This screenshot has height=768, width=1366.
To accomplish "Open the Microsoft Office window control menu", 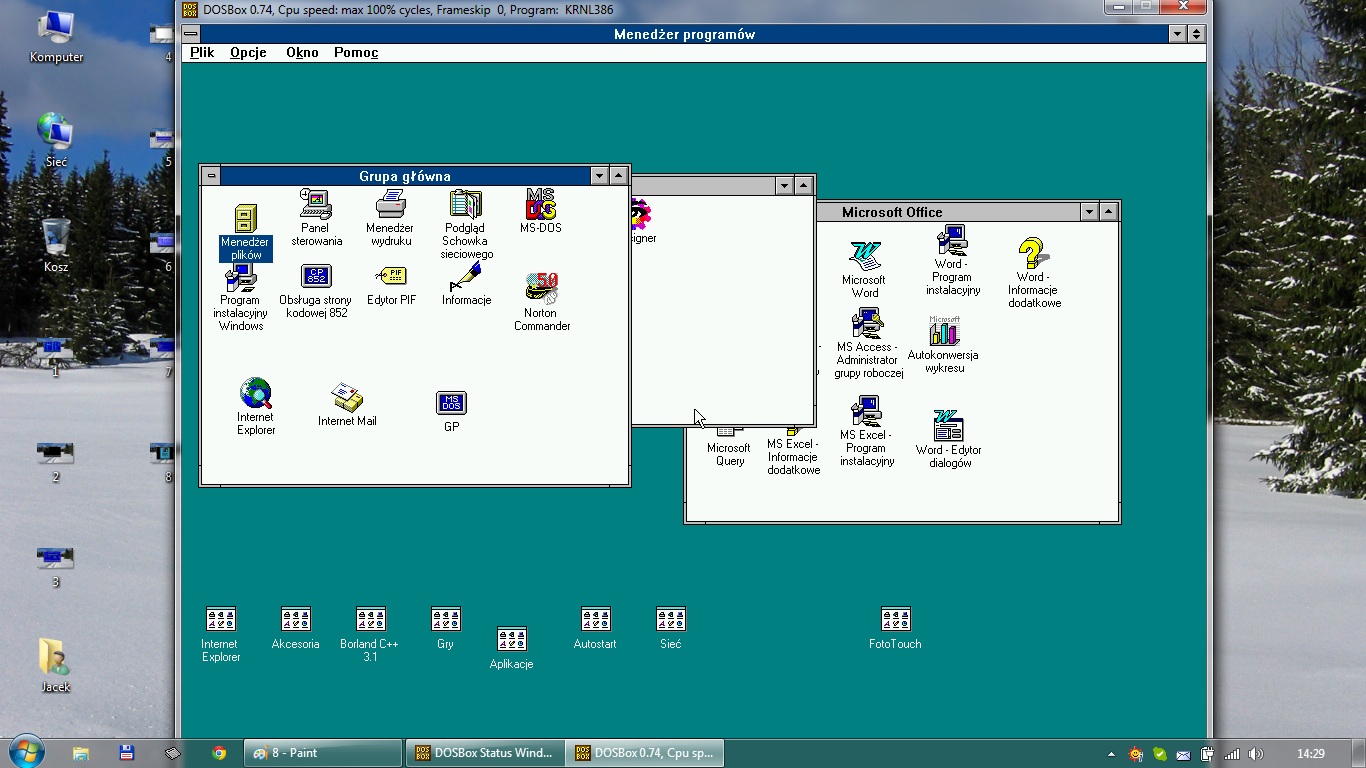I will pyautogui.click(x=696, y=211).
